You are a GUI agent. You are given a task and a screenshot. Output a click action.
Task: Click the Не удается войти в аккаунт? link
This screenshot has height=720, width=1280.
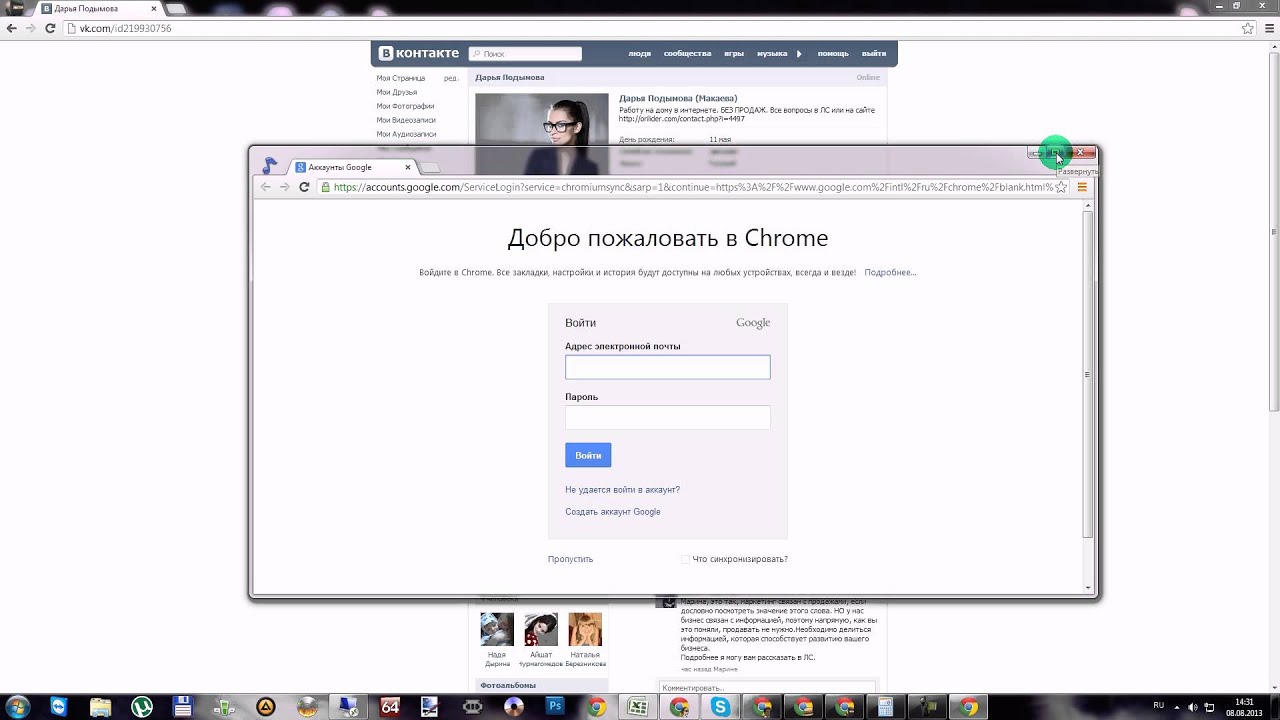click(622, 490)
